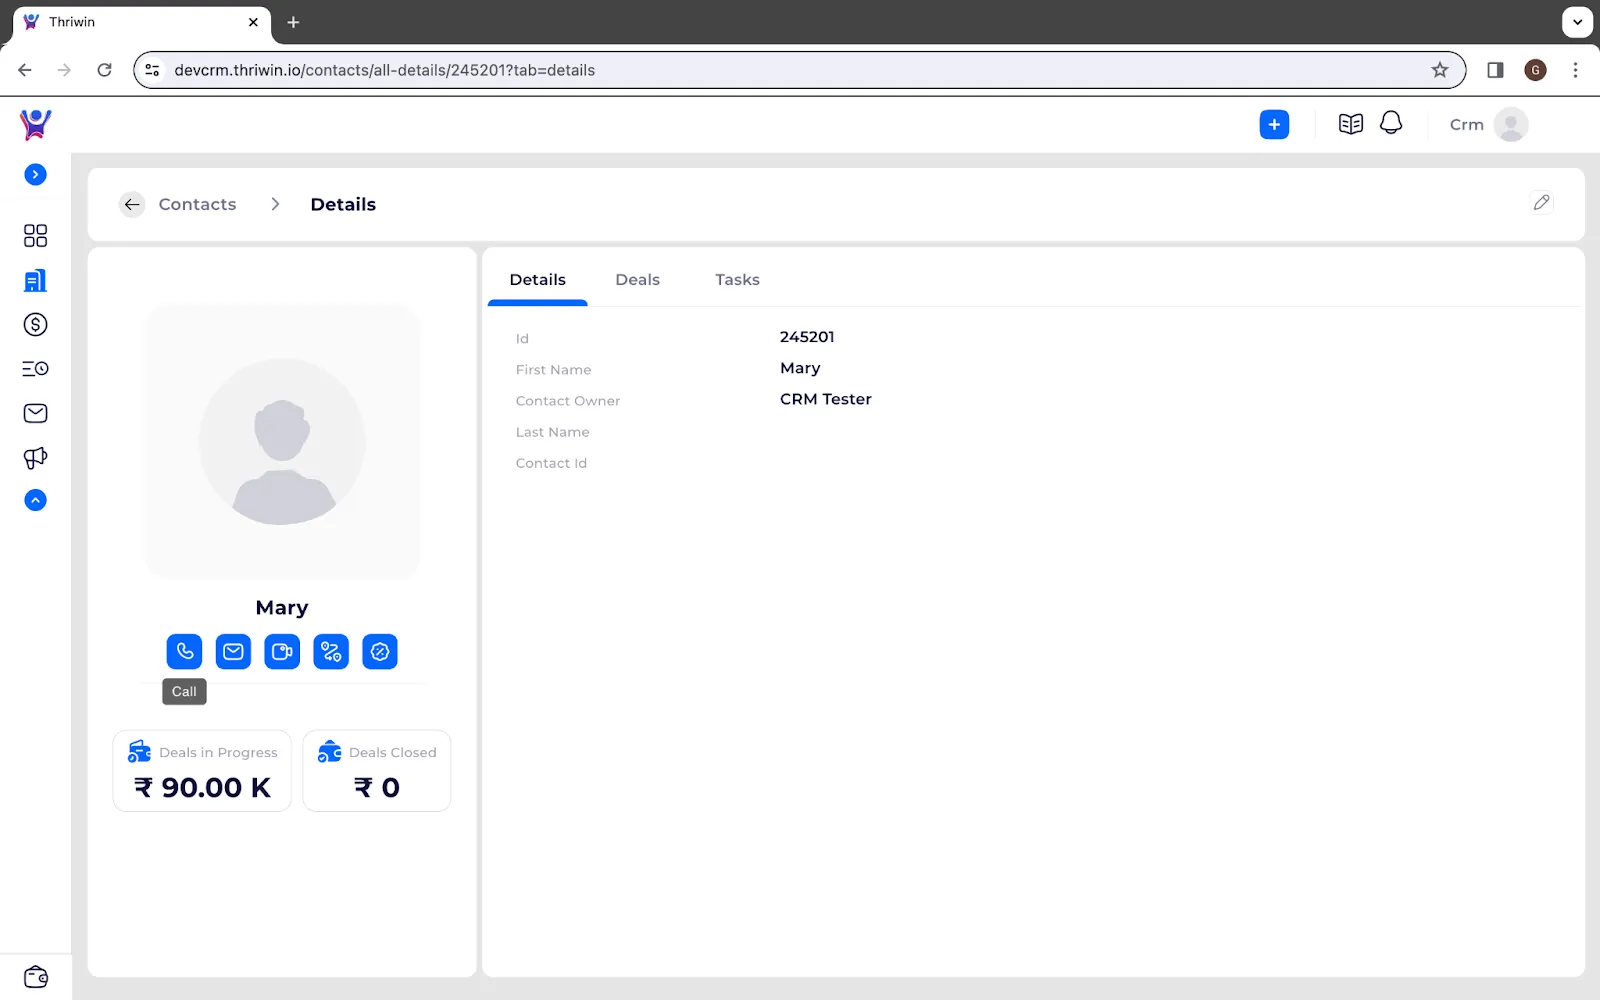Open the dashboard grid icon in the sidebar

click(35, 235)
